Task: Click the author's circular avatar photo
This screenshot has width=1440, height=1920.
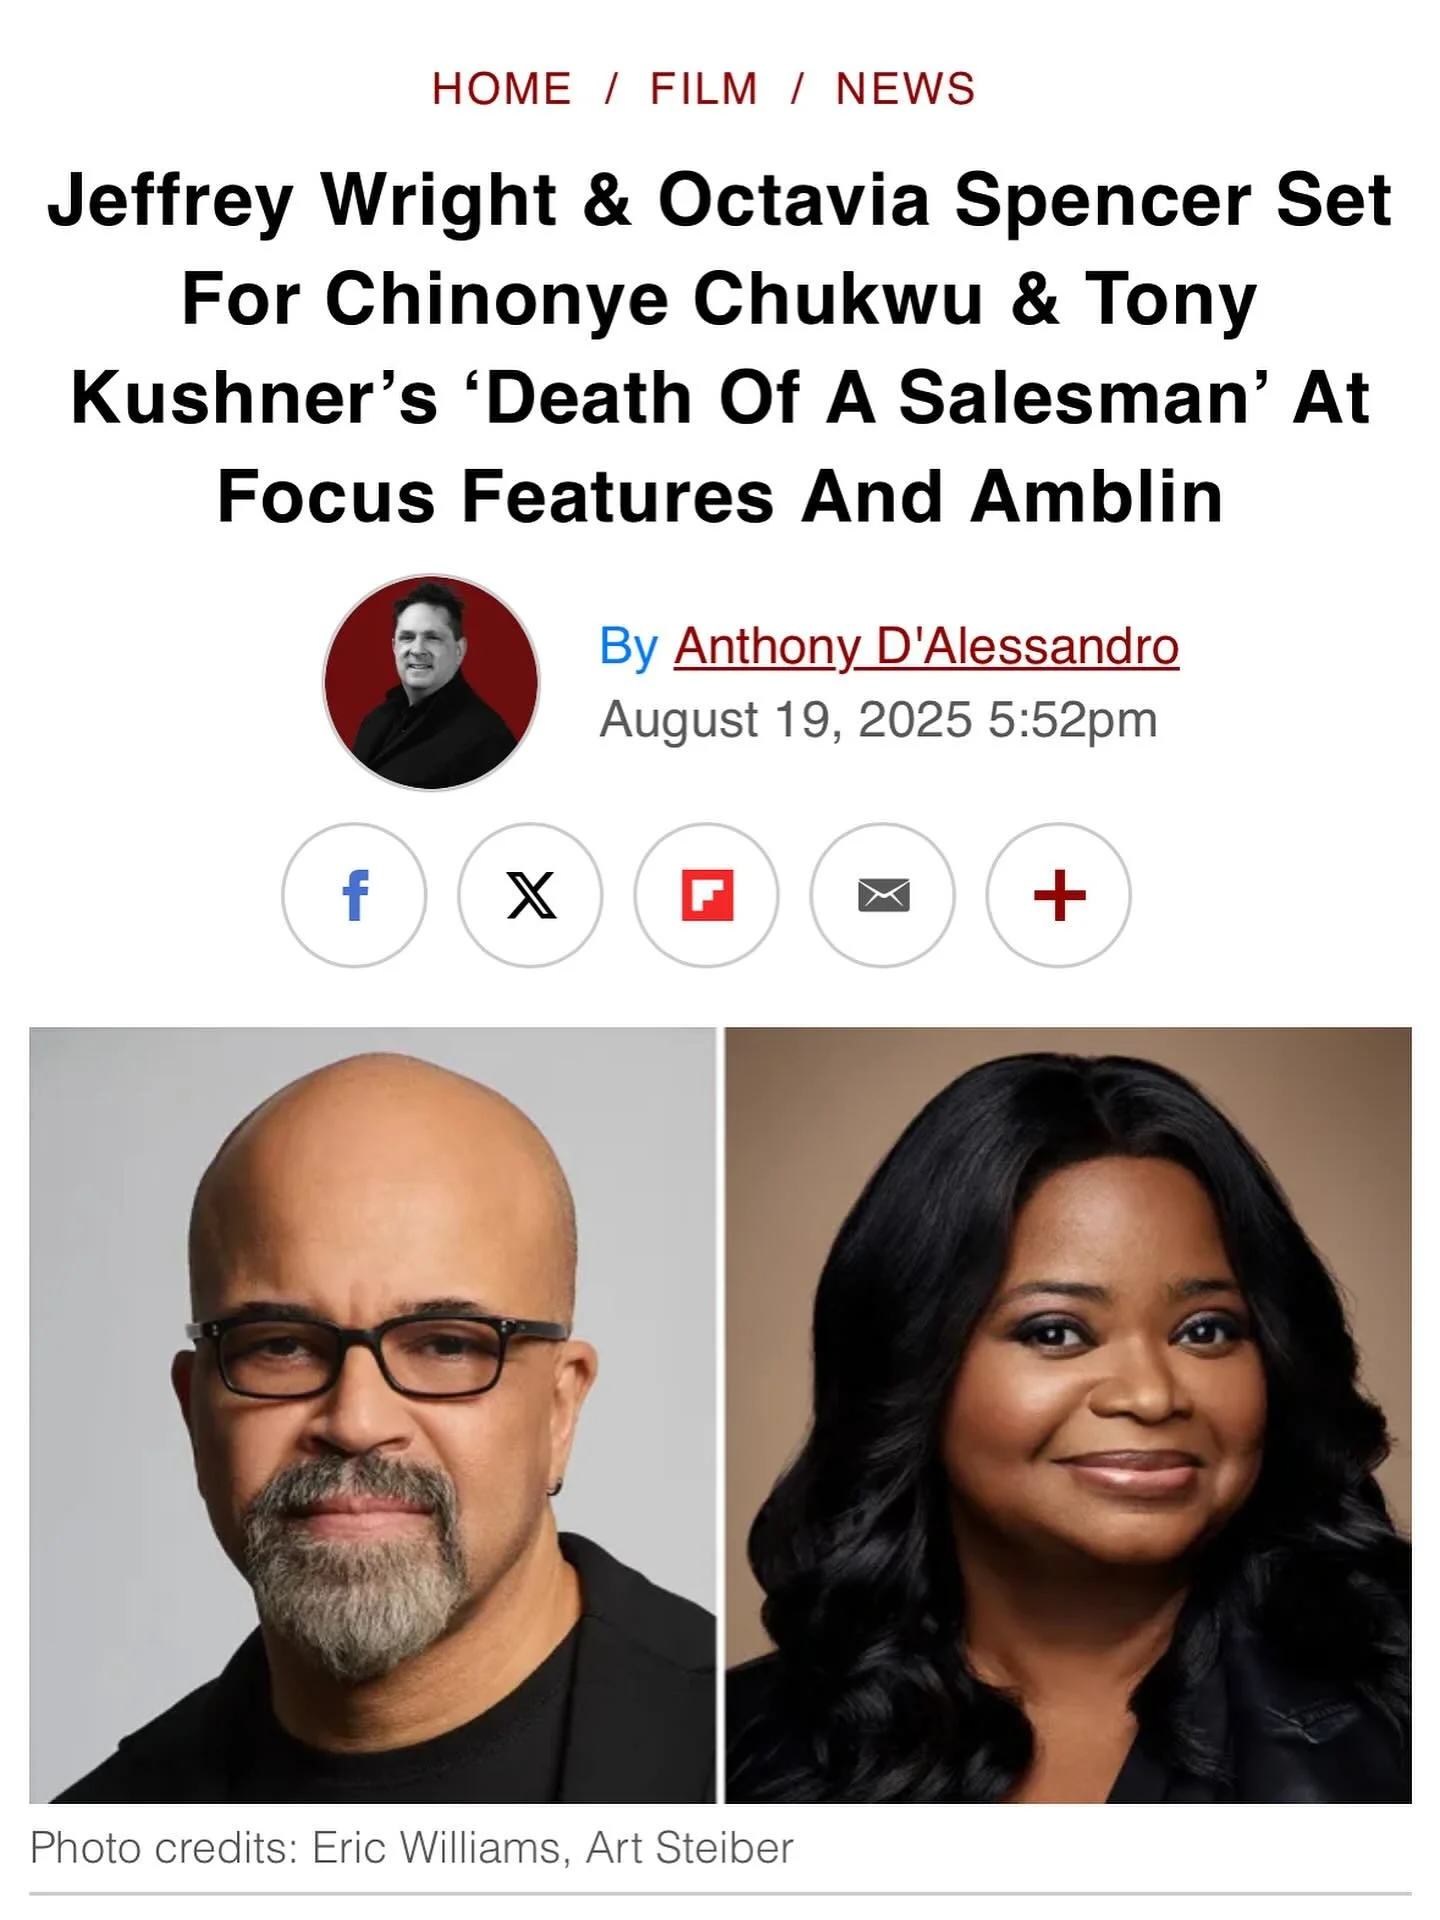Action: tap(431, 682)
